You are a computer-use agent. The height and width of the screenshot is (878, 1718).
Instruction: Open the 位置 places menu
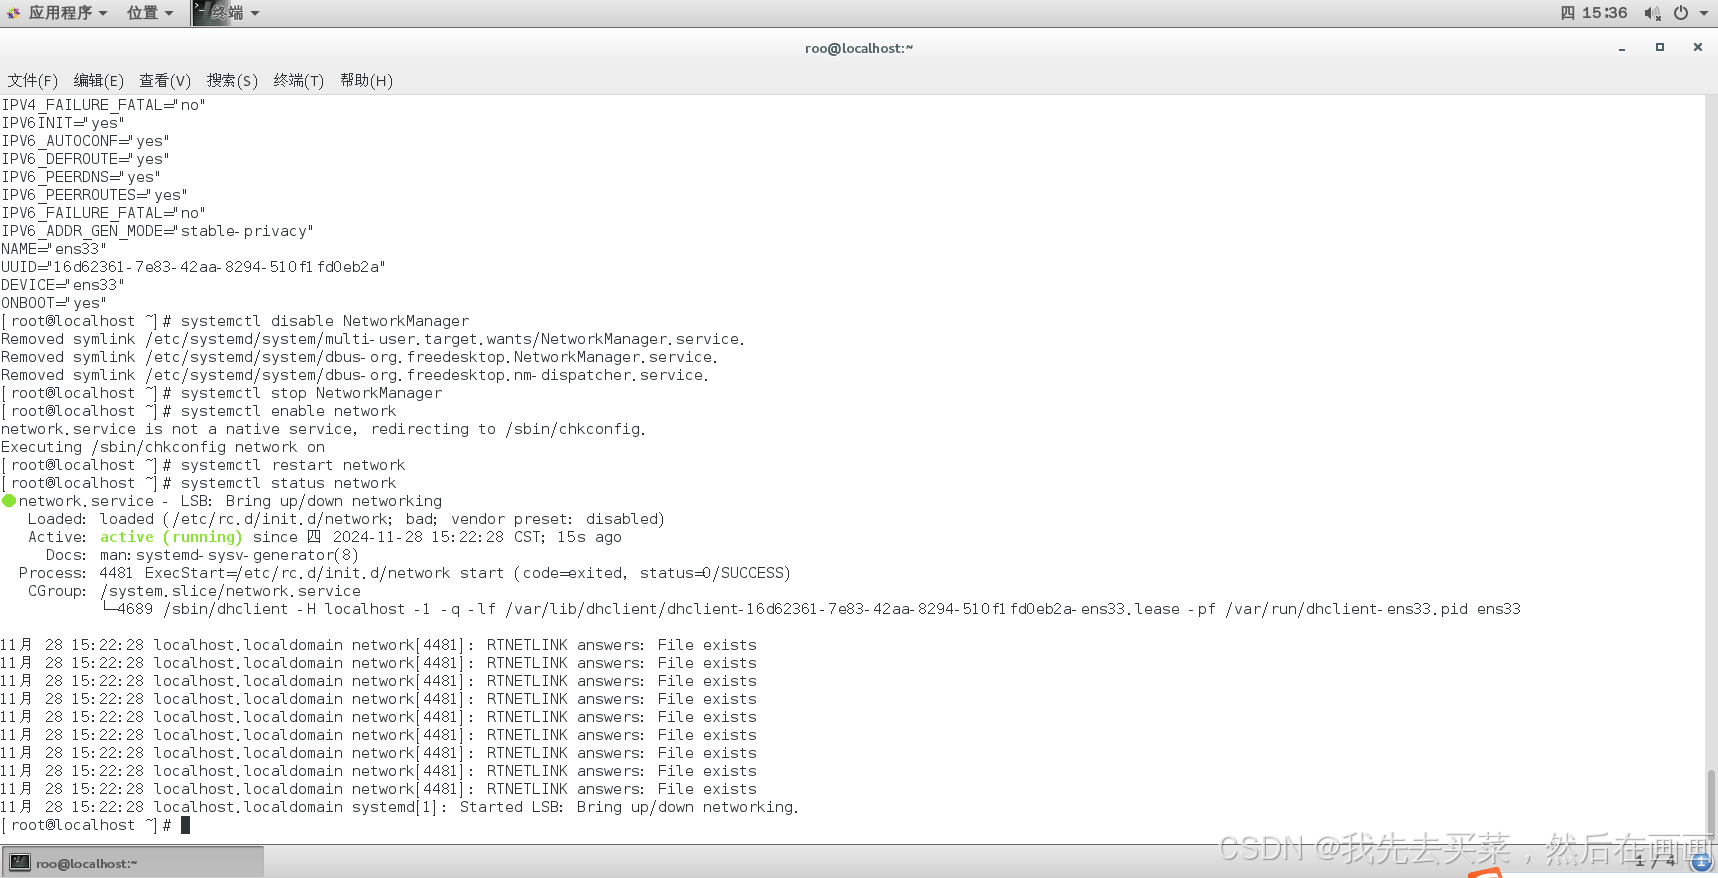[150, 13]
